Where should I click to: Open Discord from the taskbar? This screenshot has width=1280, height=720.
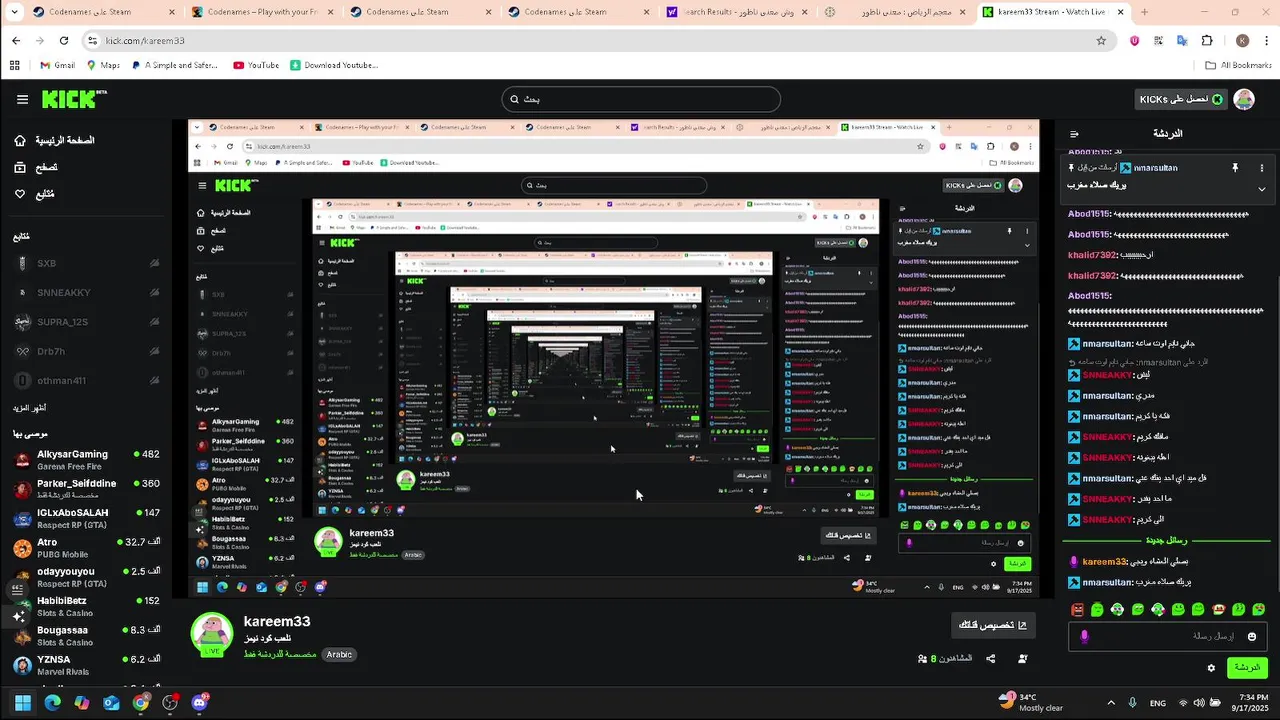point(199,703)
